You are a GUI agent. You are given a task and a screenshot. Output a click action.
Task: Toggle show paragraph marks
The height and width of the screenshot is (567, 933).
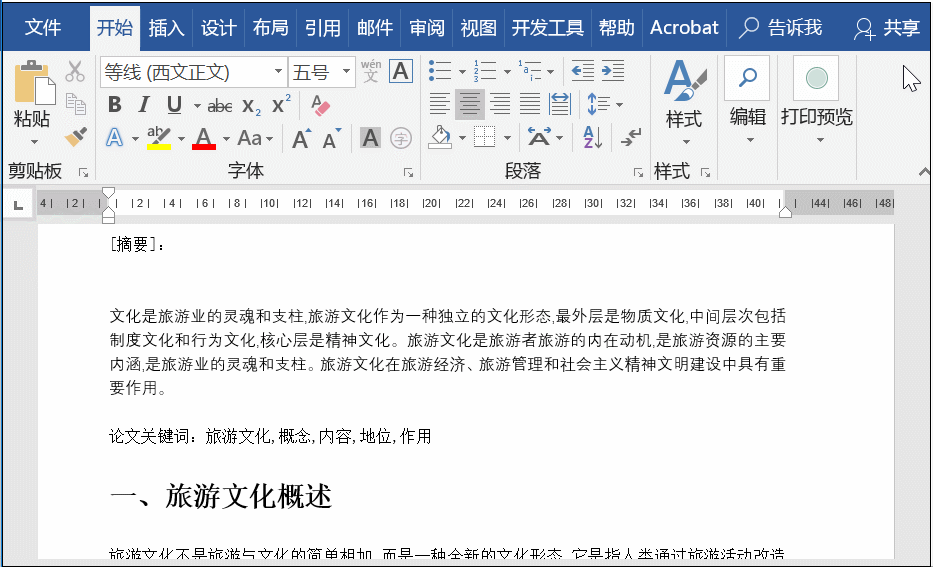pyautogui.click(x=631, y=137)
